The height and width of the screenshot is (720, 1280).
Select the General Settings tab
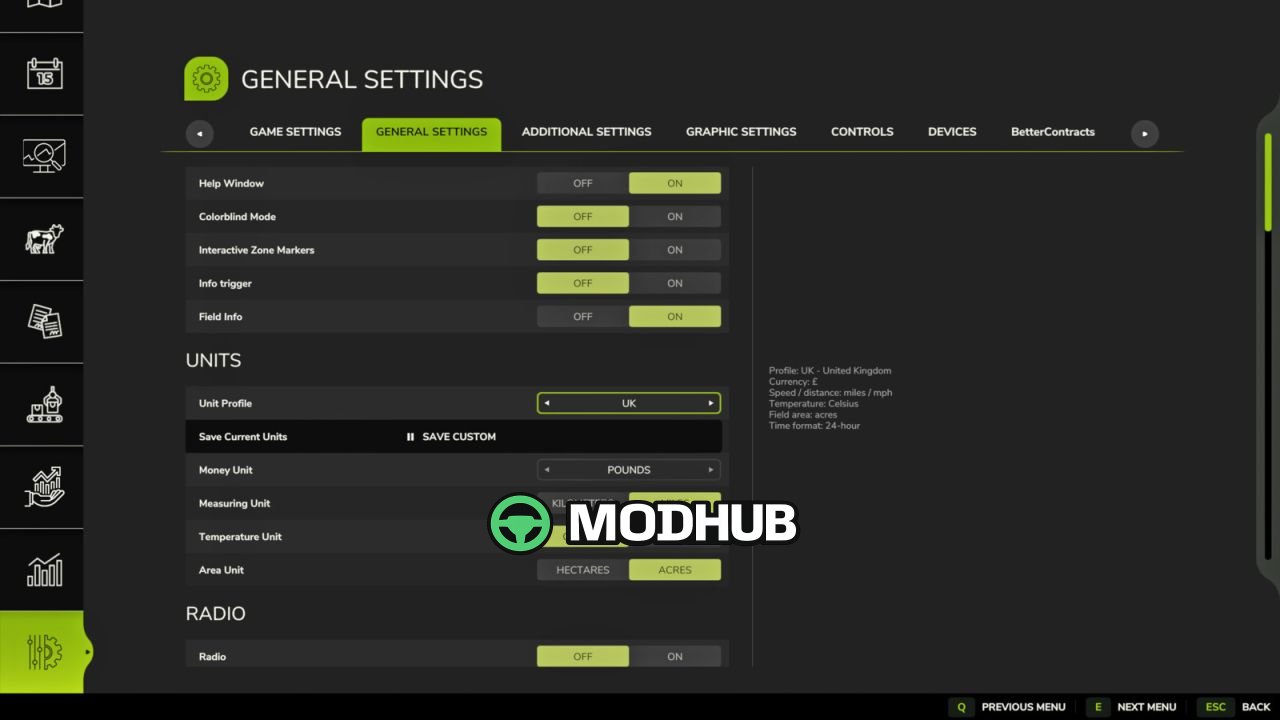pos(431,133)
